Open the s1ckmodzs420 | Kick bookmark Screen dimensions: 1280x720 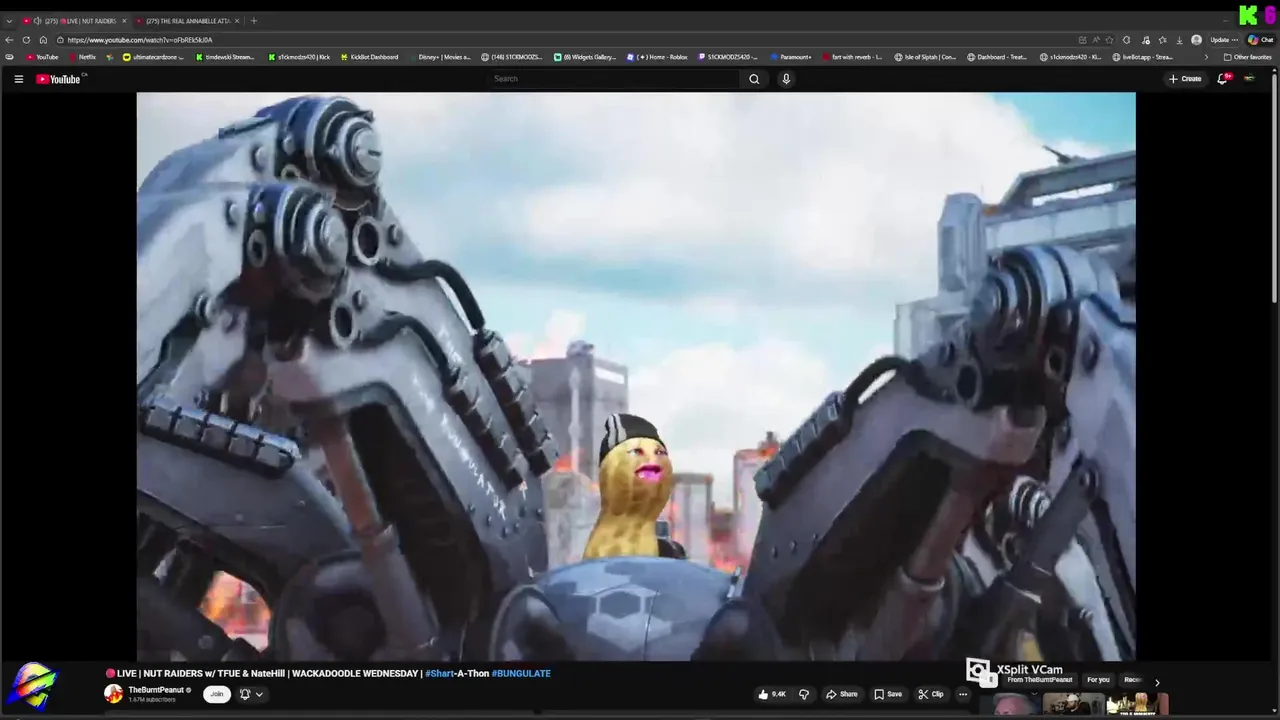coord(299,57)
